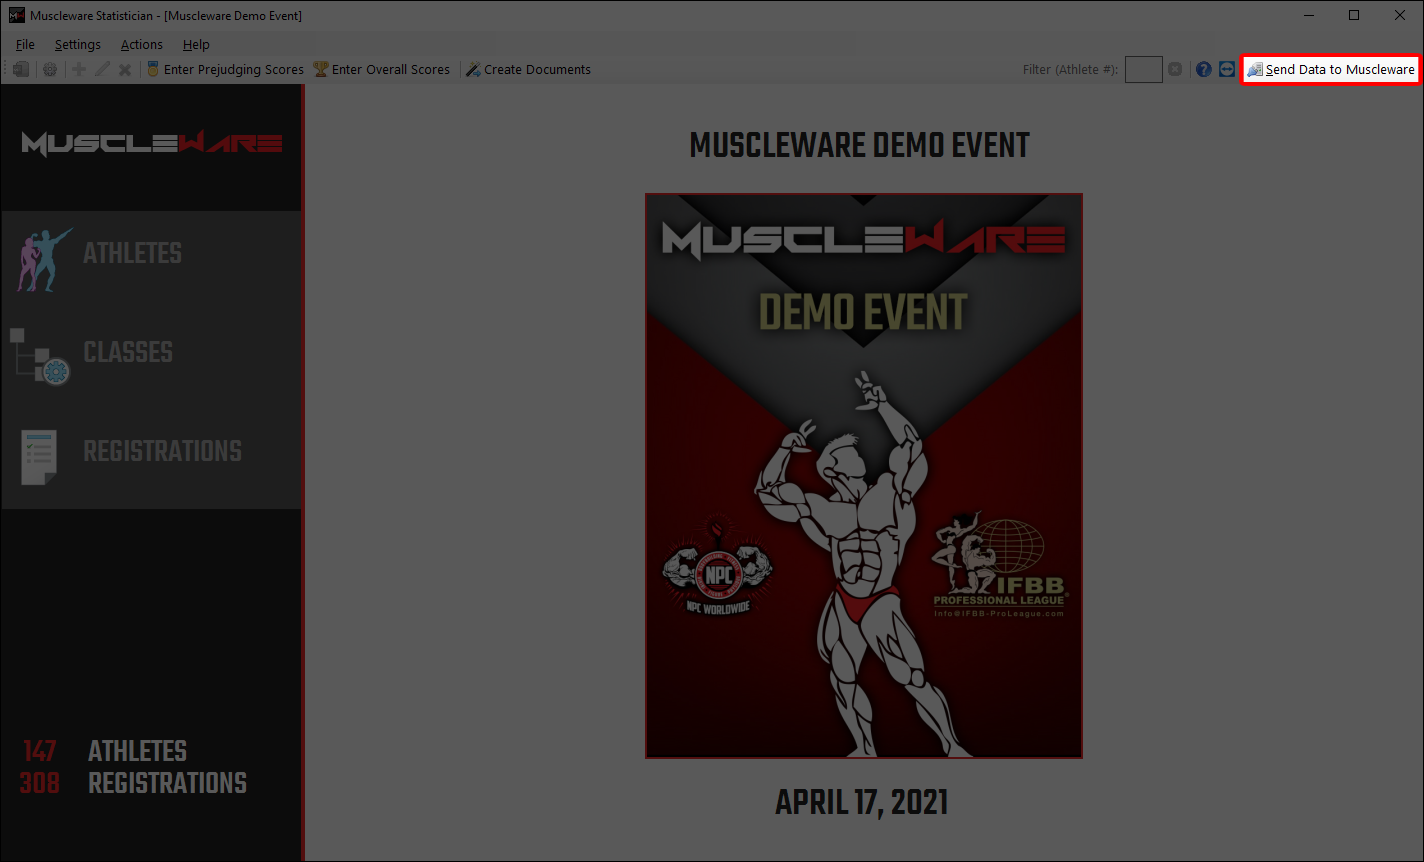The image size is (1424, 862).
Task: Open the Settings menu
Action: point(77,44)
